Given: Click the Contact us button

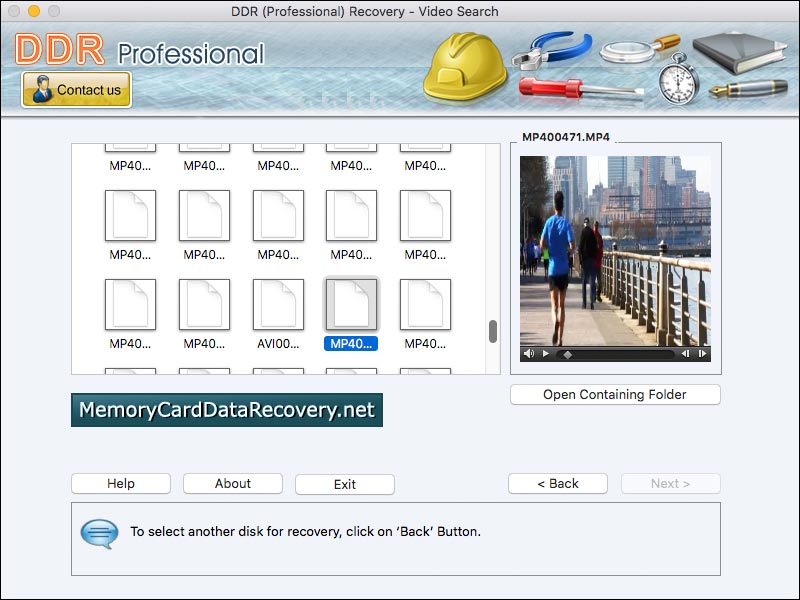Looking at the screenshot, I should [77, 90].
